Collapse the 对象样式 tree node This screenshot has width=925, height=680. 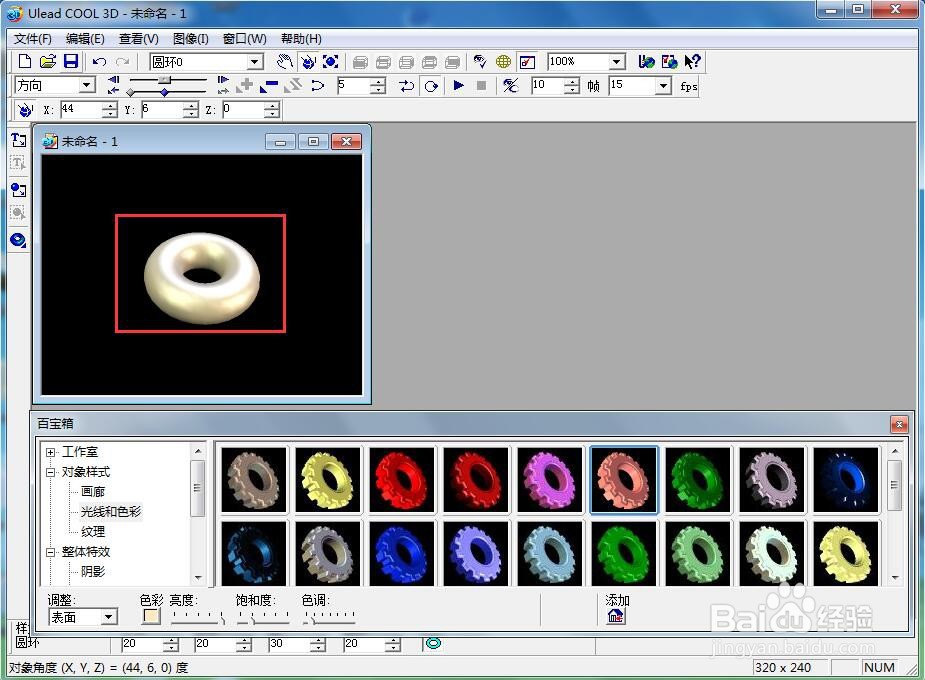[x=51, y=472]
